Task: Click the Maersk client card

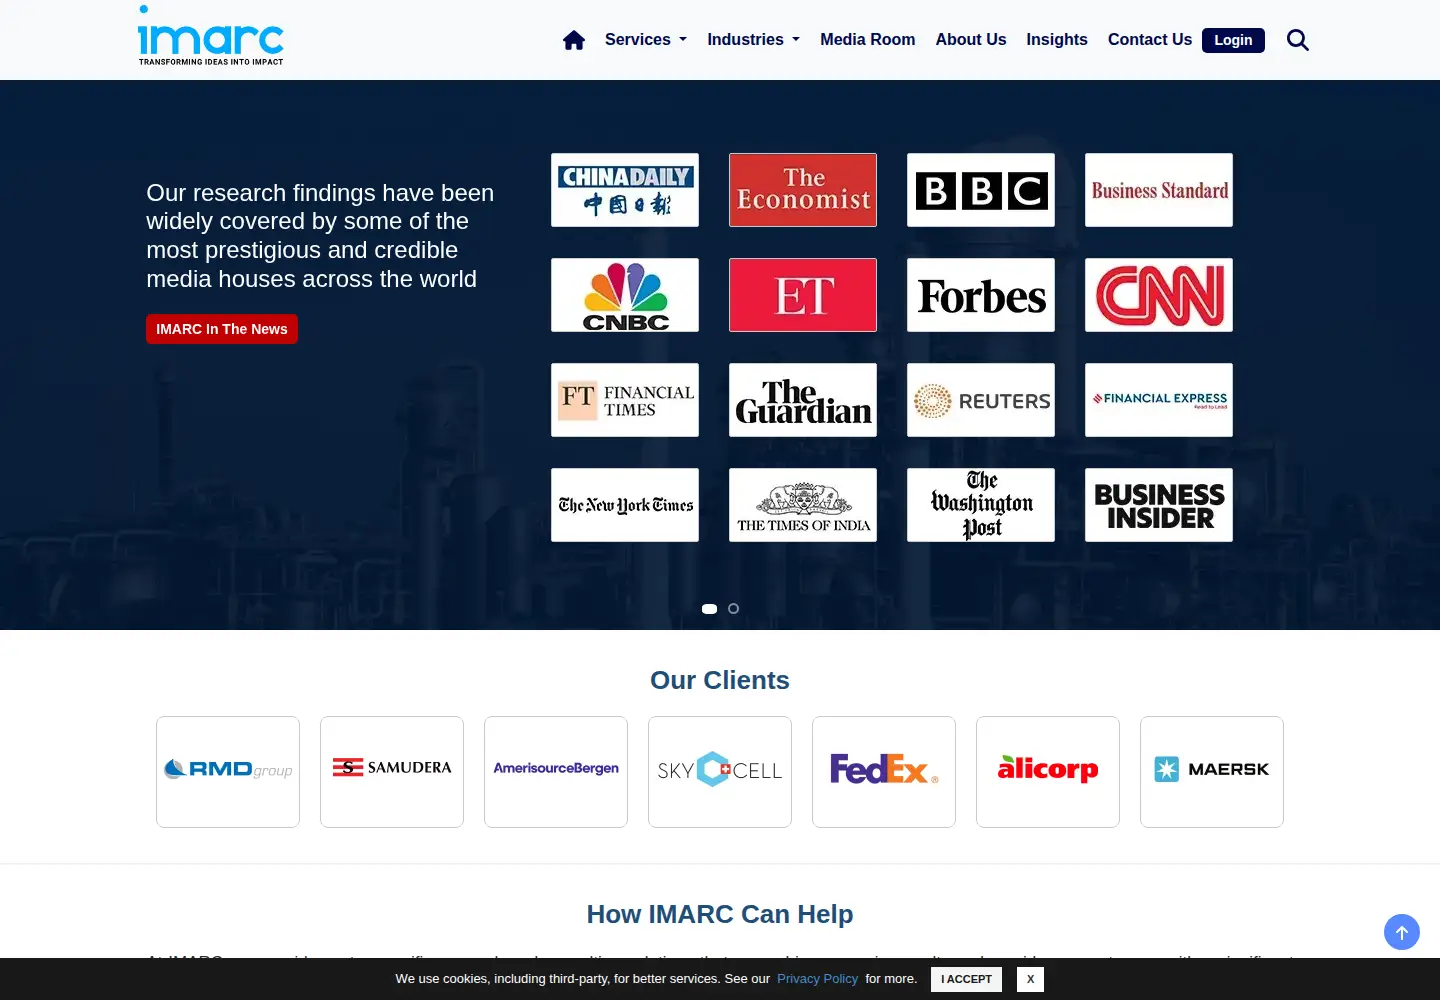Action: coord(1212,772)
